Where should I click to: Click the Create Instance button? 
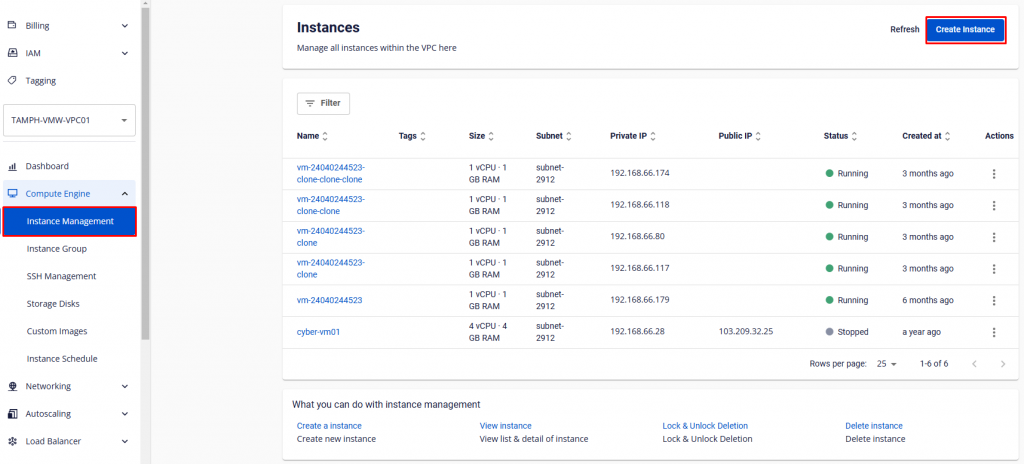tap(965, 30)
